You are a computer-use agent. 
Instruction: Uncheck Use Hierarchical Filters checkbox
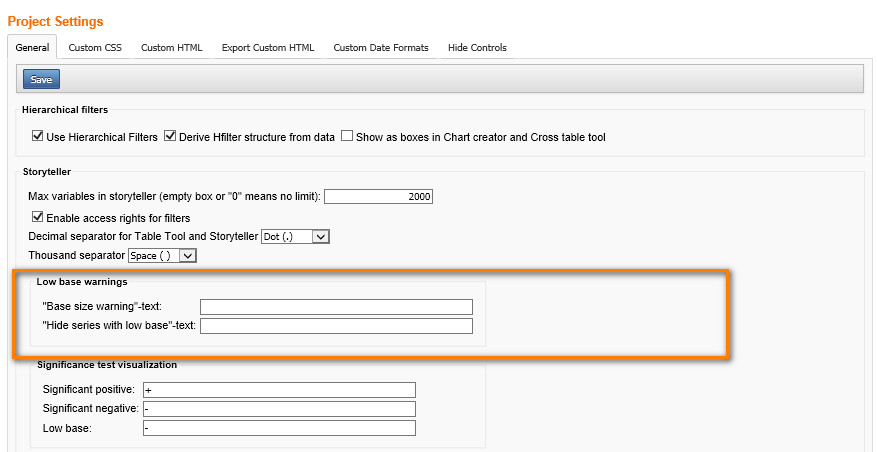[38, 137]
